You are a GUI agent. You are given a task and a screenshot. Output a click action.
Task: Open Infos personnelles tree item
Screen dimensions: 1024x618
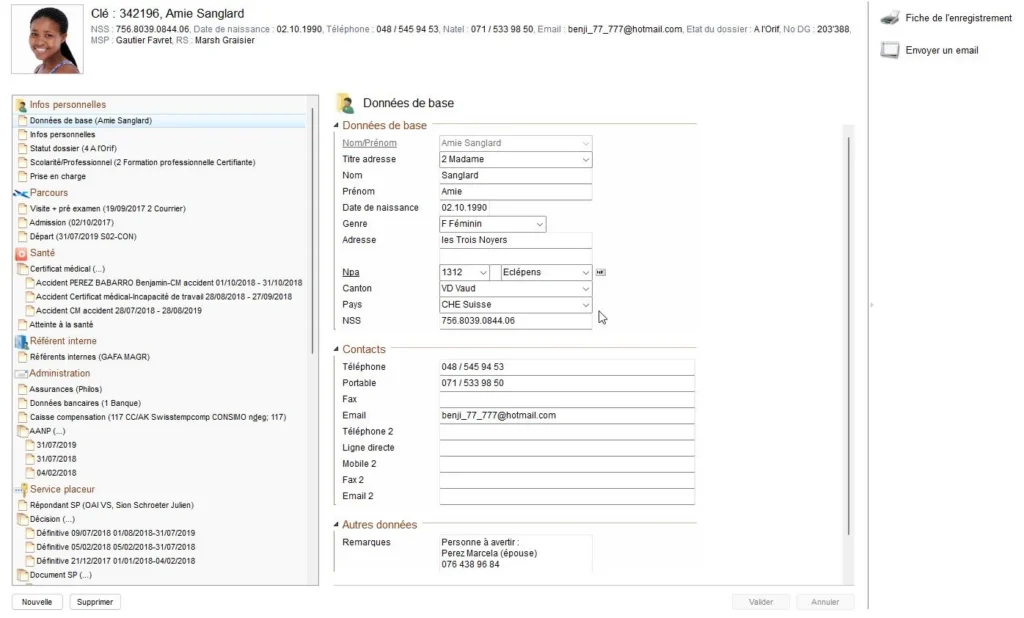pos(62,135)
